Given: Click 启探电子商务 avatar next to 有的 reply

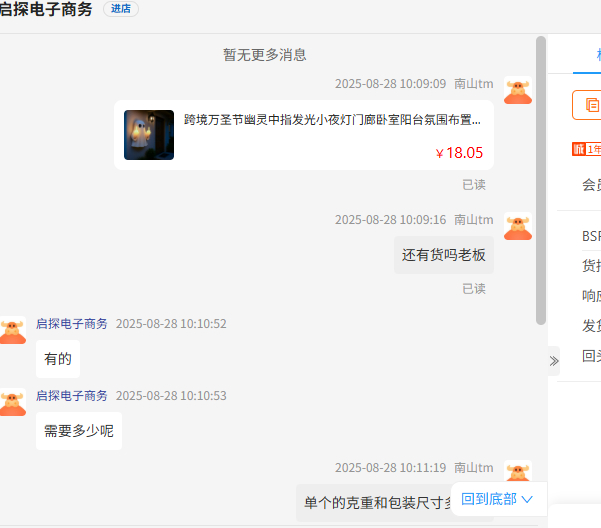Looking at the screenshot, I should [13, 330].
